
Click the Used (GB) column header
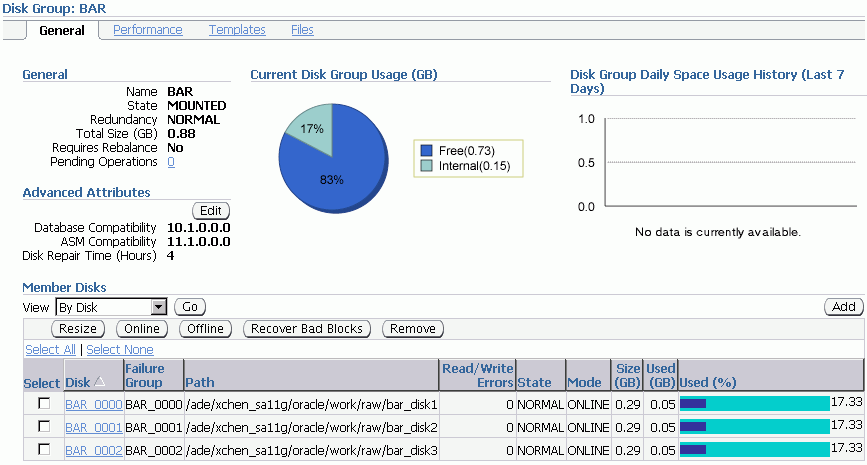[661, 375]
